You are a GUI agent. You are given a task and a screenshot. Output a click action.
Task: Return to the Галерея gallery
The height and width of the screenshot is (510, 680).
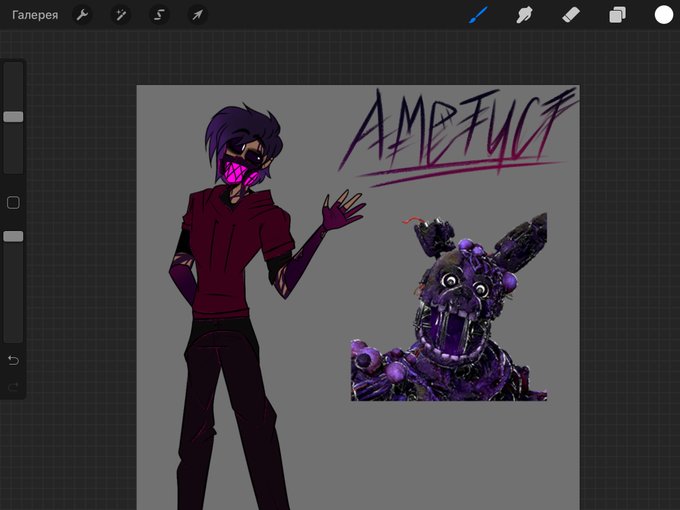click(35, 15)
